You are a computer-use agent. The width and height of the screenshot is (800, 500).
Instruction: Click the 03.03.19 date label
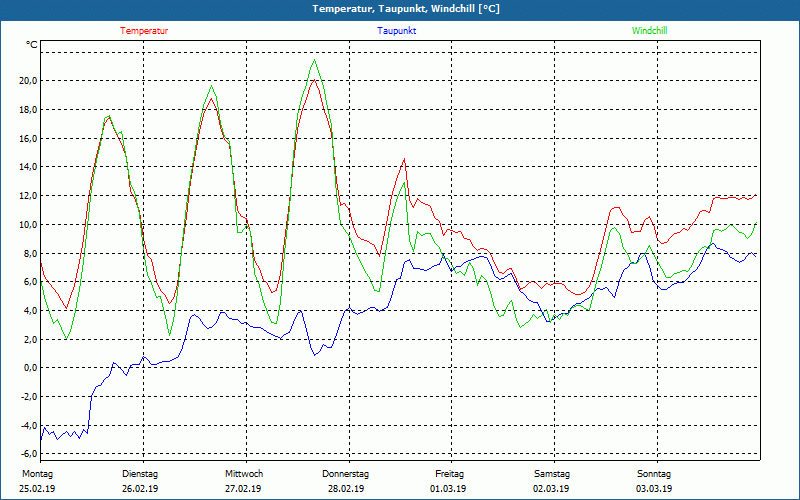pos(654,489)
